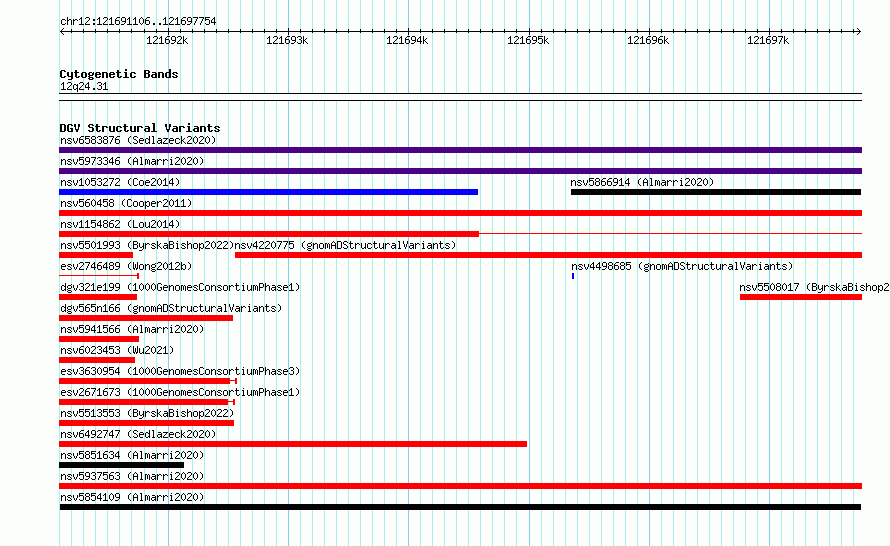Open dgv321e199 (1000GenomesConsortiumPhase1) label
The width and height of the screenshot is (890, 546).
[180, 287]
